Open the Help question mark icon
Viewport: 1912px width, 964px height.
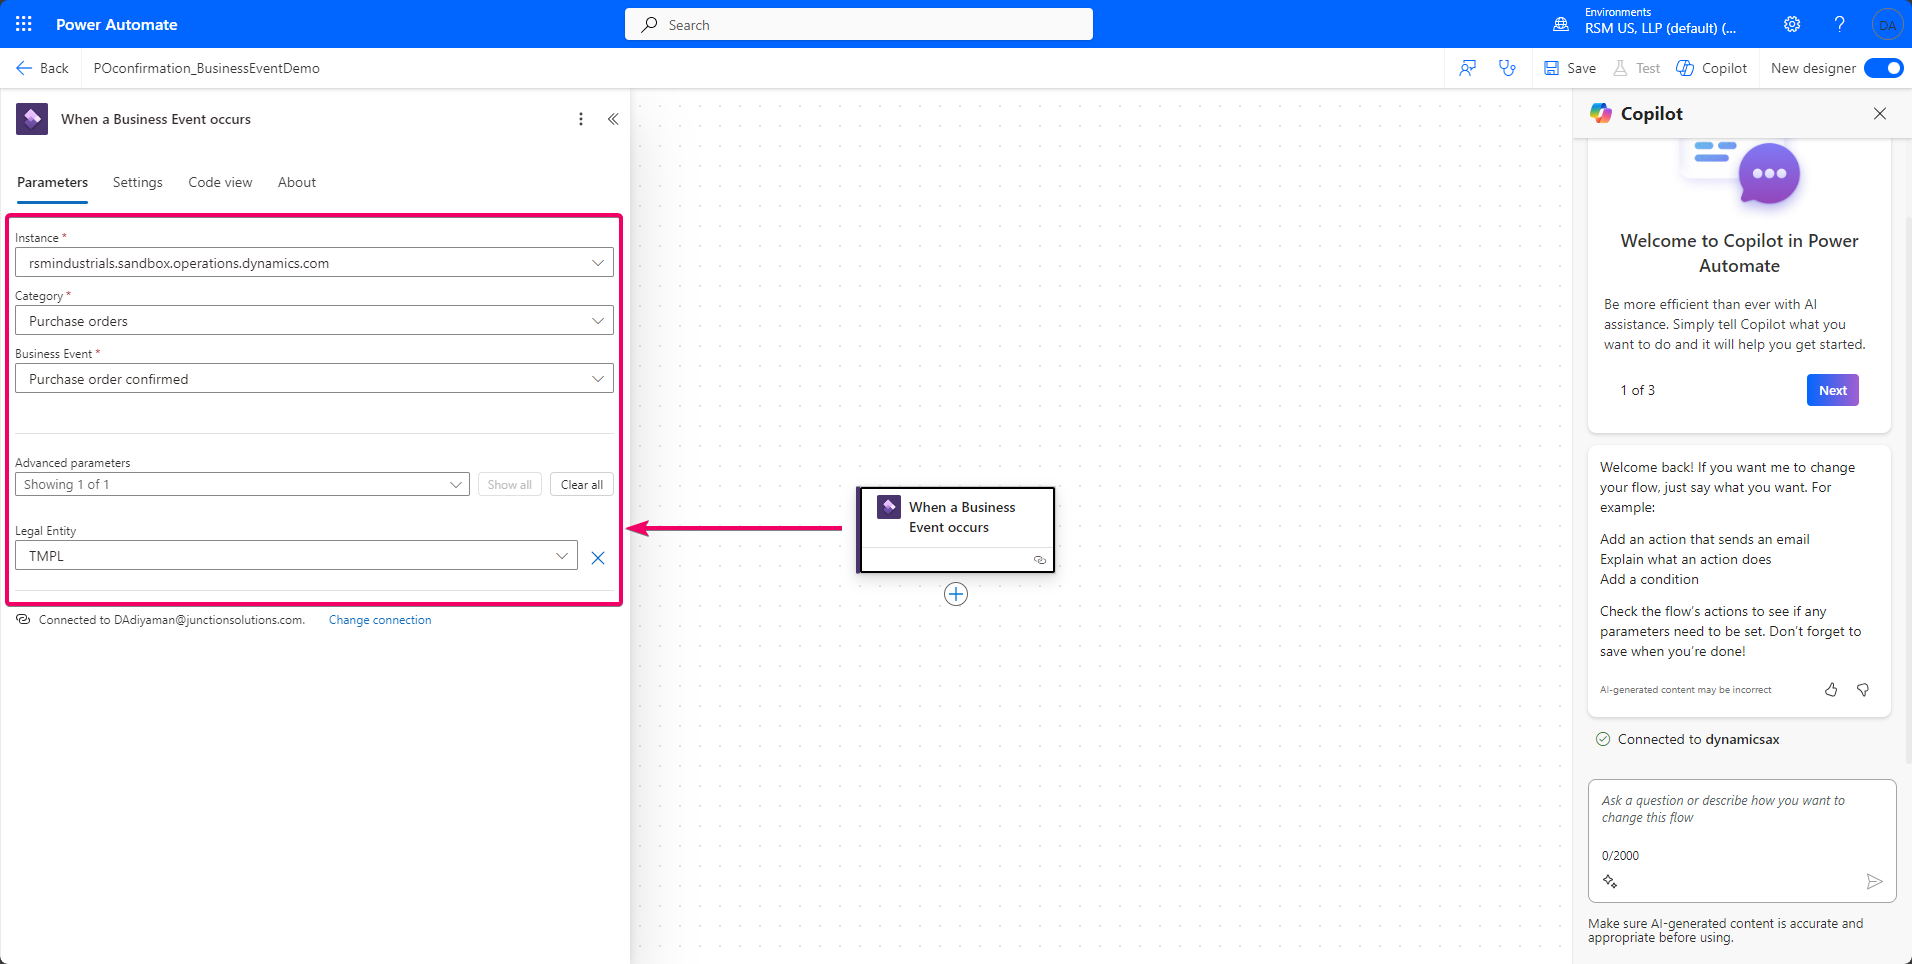click(x=1839, y=24)
